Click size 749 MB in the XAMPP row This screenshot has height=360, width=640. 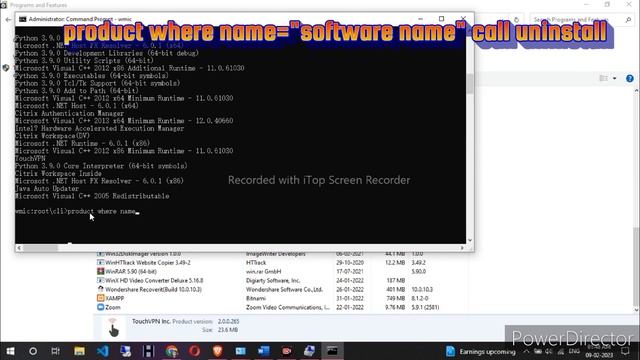pyautogui.click(x=395, y=298)
